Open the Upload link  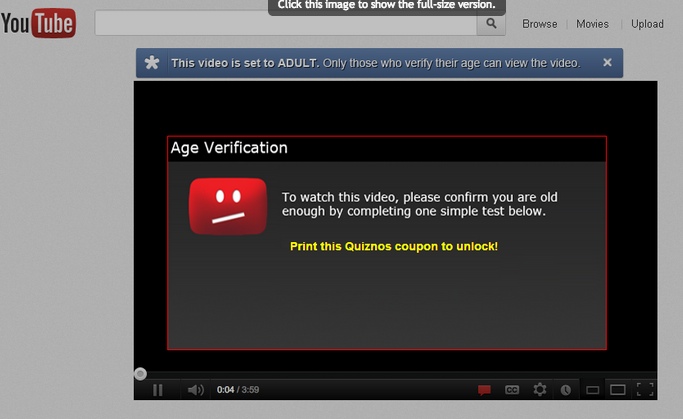pyautogui.click(x=647, y=24)
